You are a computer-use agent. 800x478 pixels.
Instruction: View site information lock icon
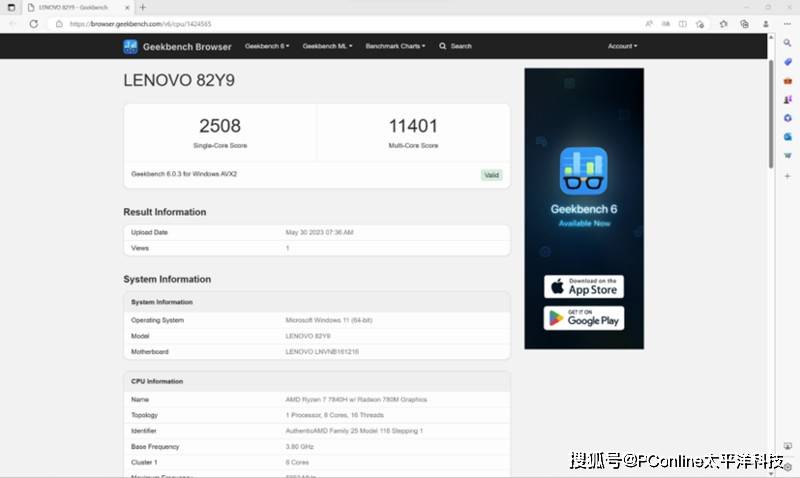[x=59, y=24]
